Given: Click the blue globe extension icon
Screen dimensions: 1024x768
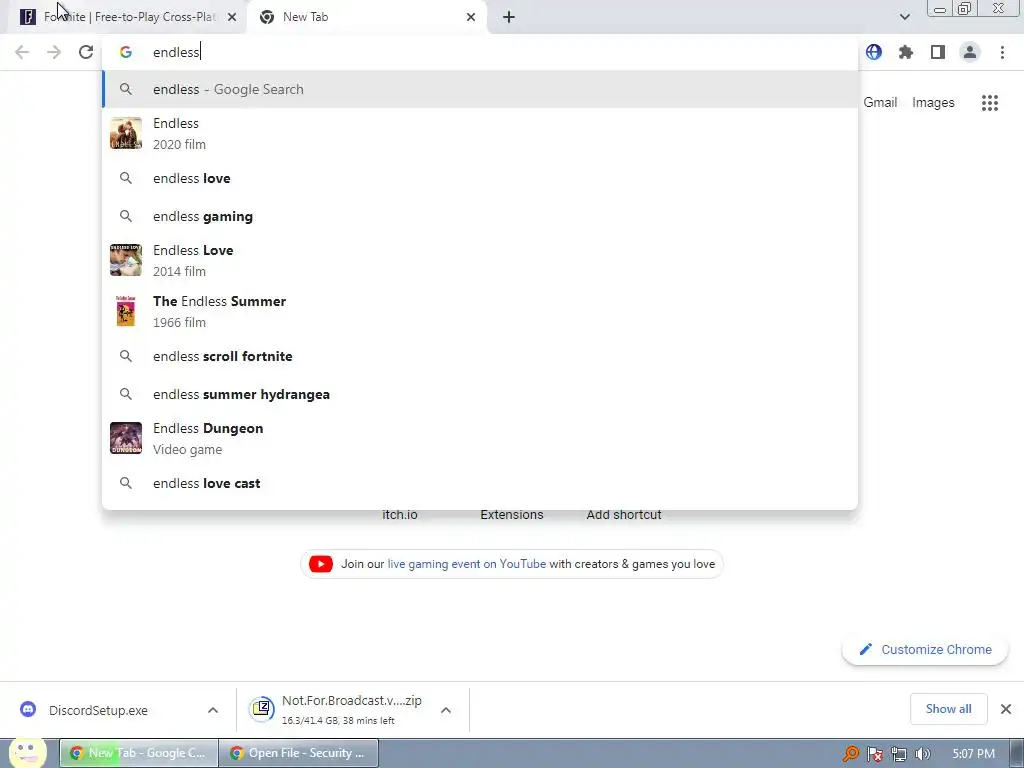Looking at the screenshot, I should click(x=874, y=52).
